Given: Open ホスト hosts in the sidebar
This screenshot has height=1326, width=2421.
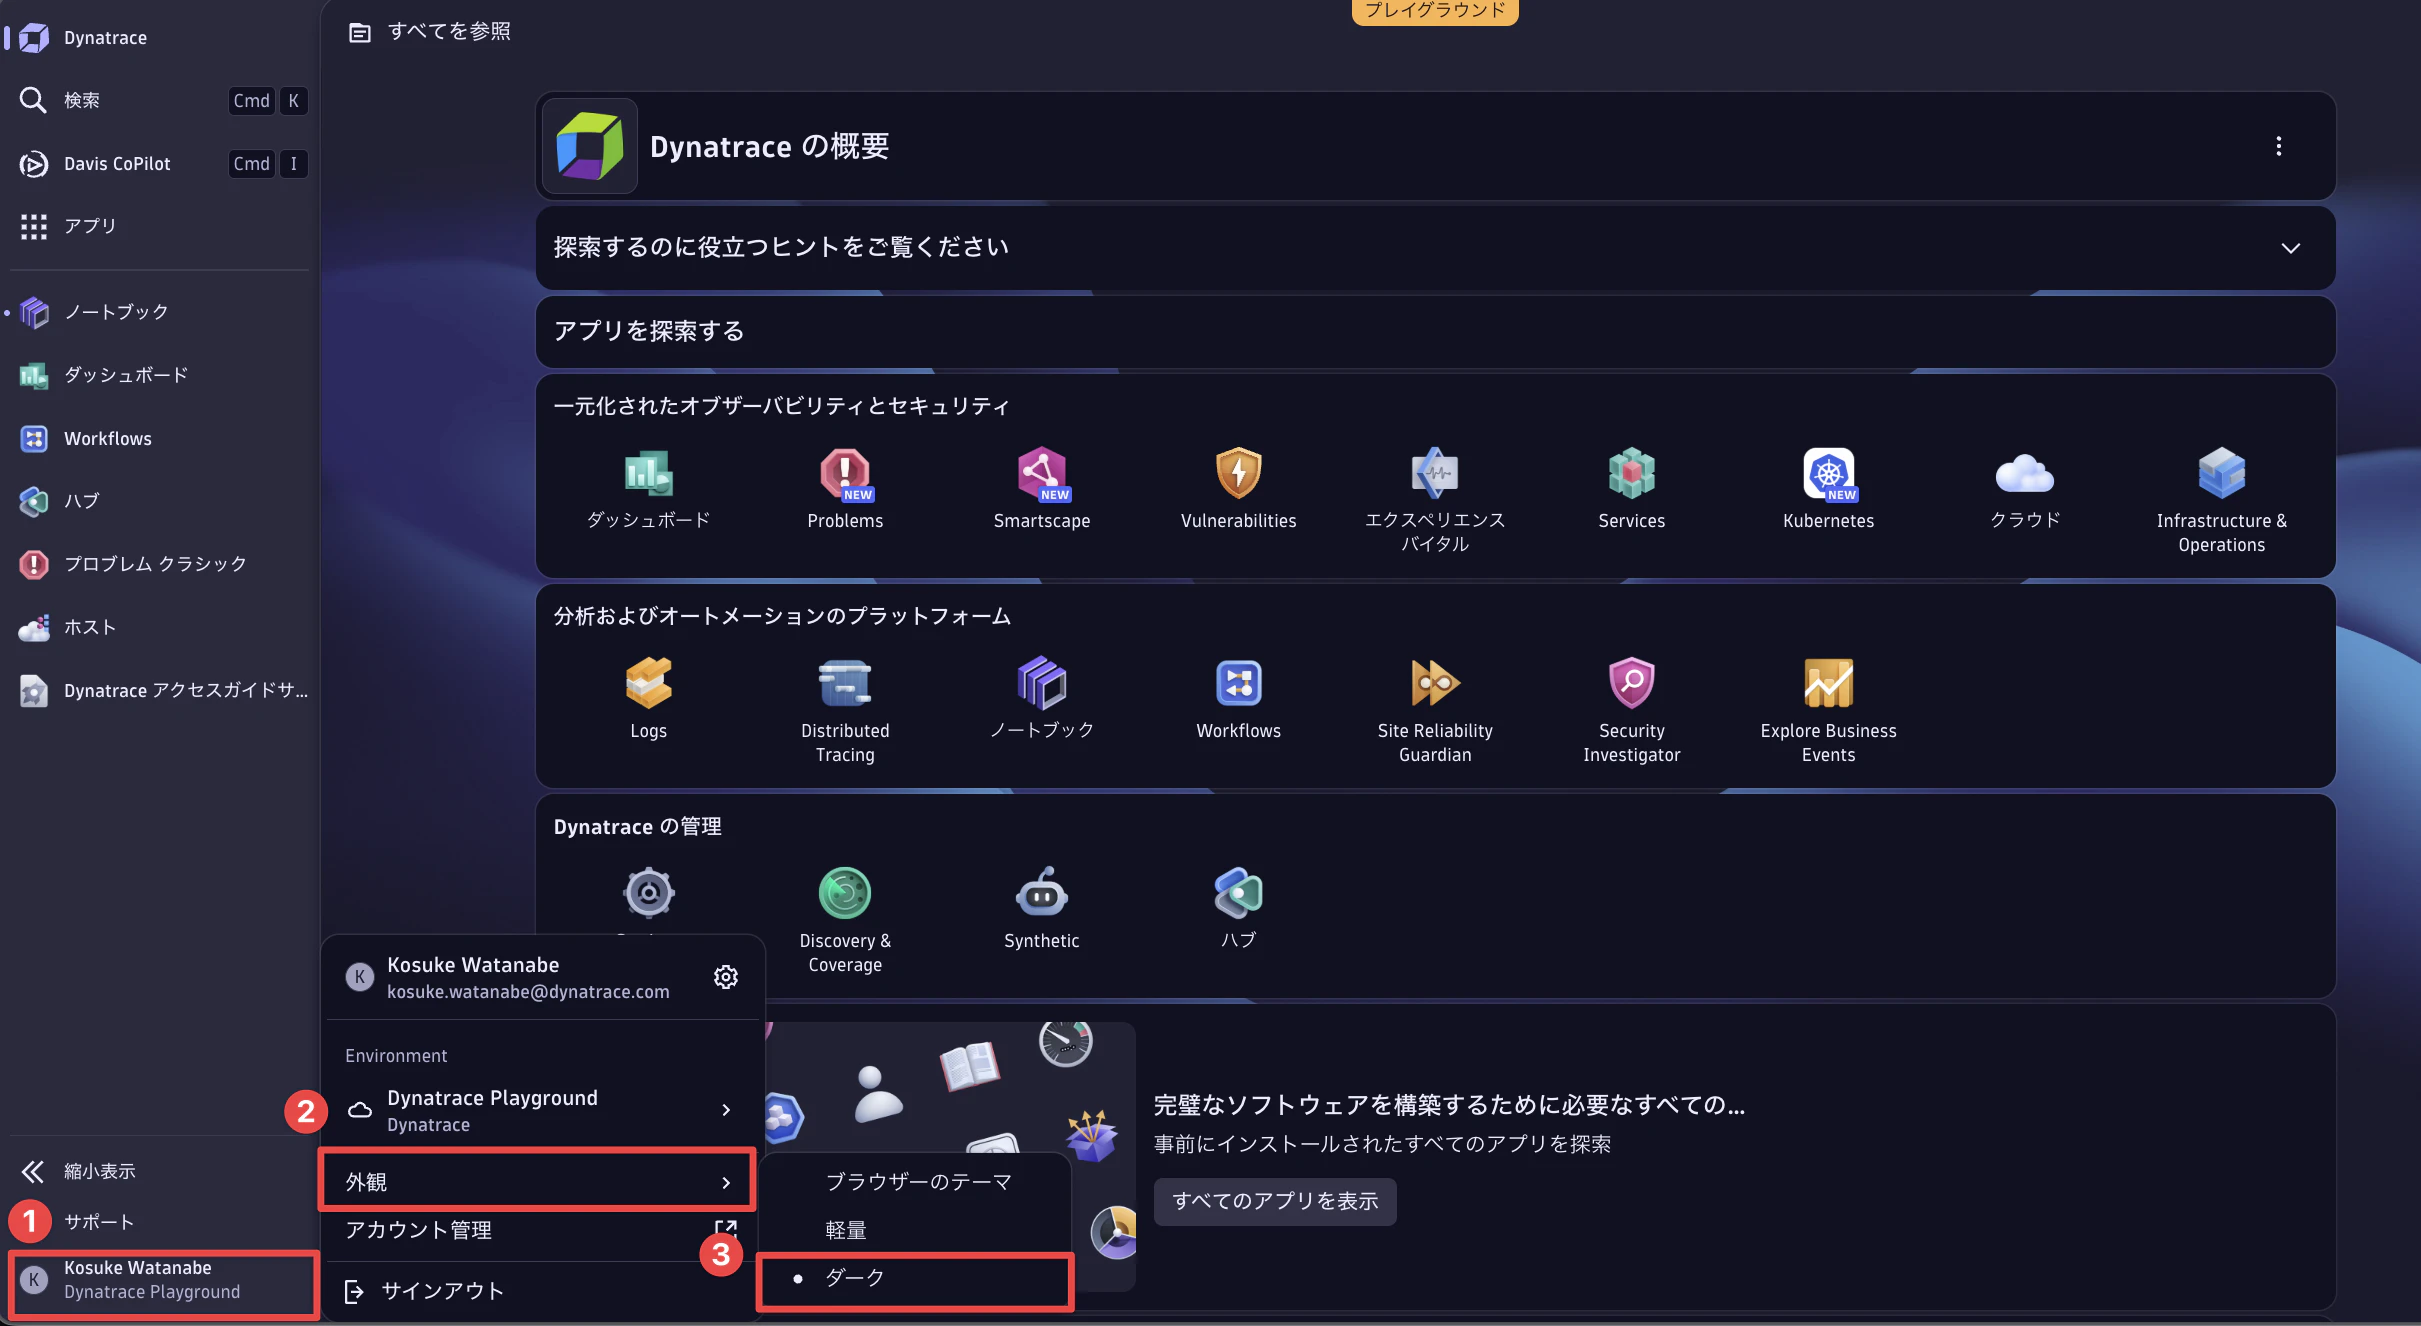Looking at the screenshot, I should 160,627.
